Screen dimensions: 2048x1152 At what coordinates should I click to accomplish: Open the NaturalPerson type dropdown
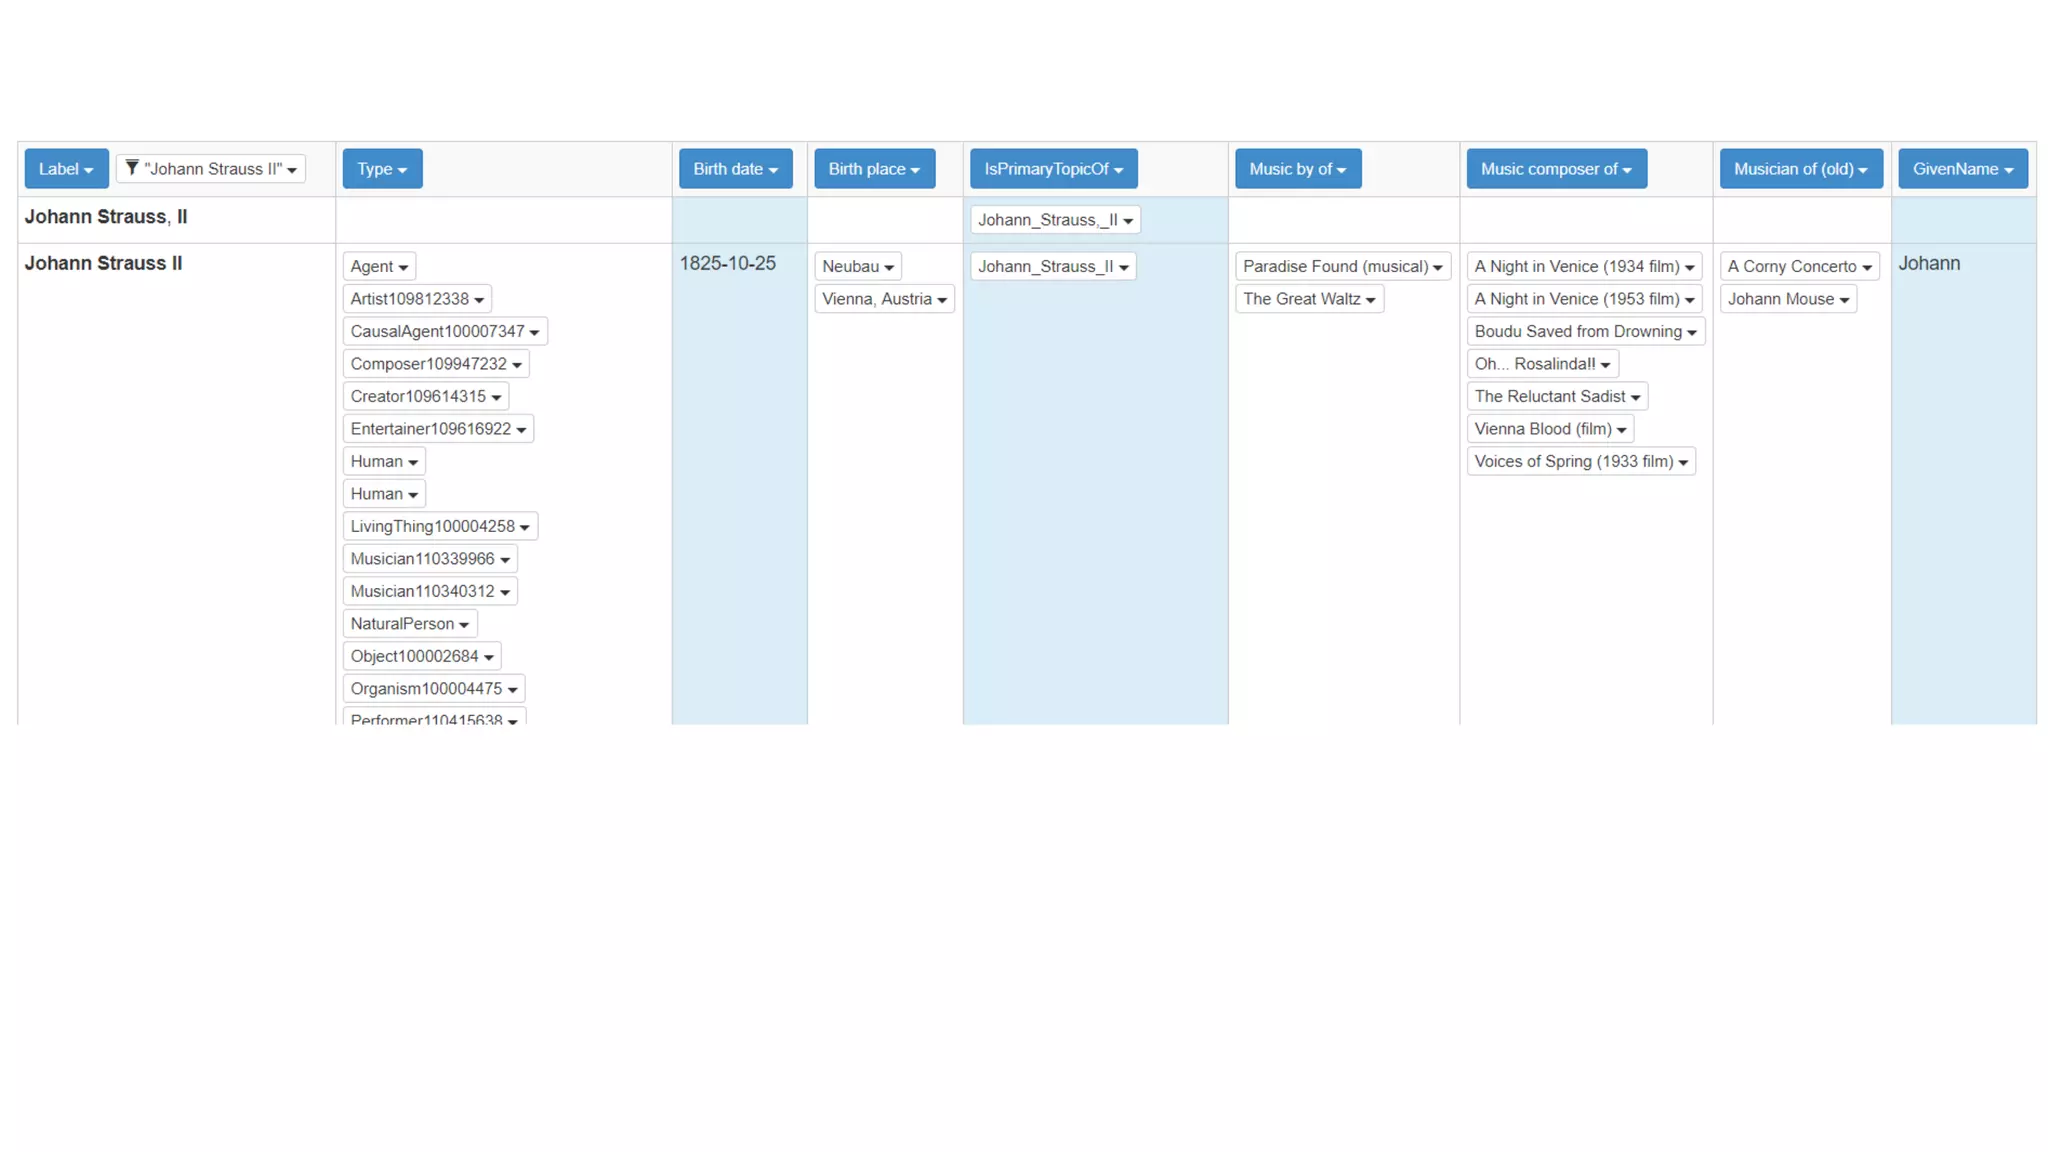coord(409,624)
